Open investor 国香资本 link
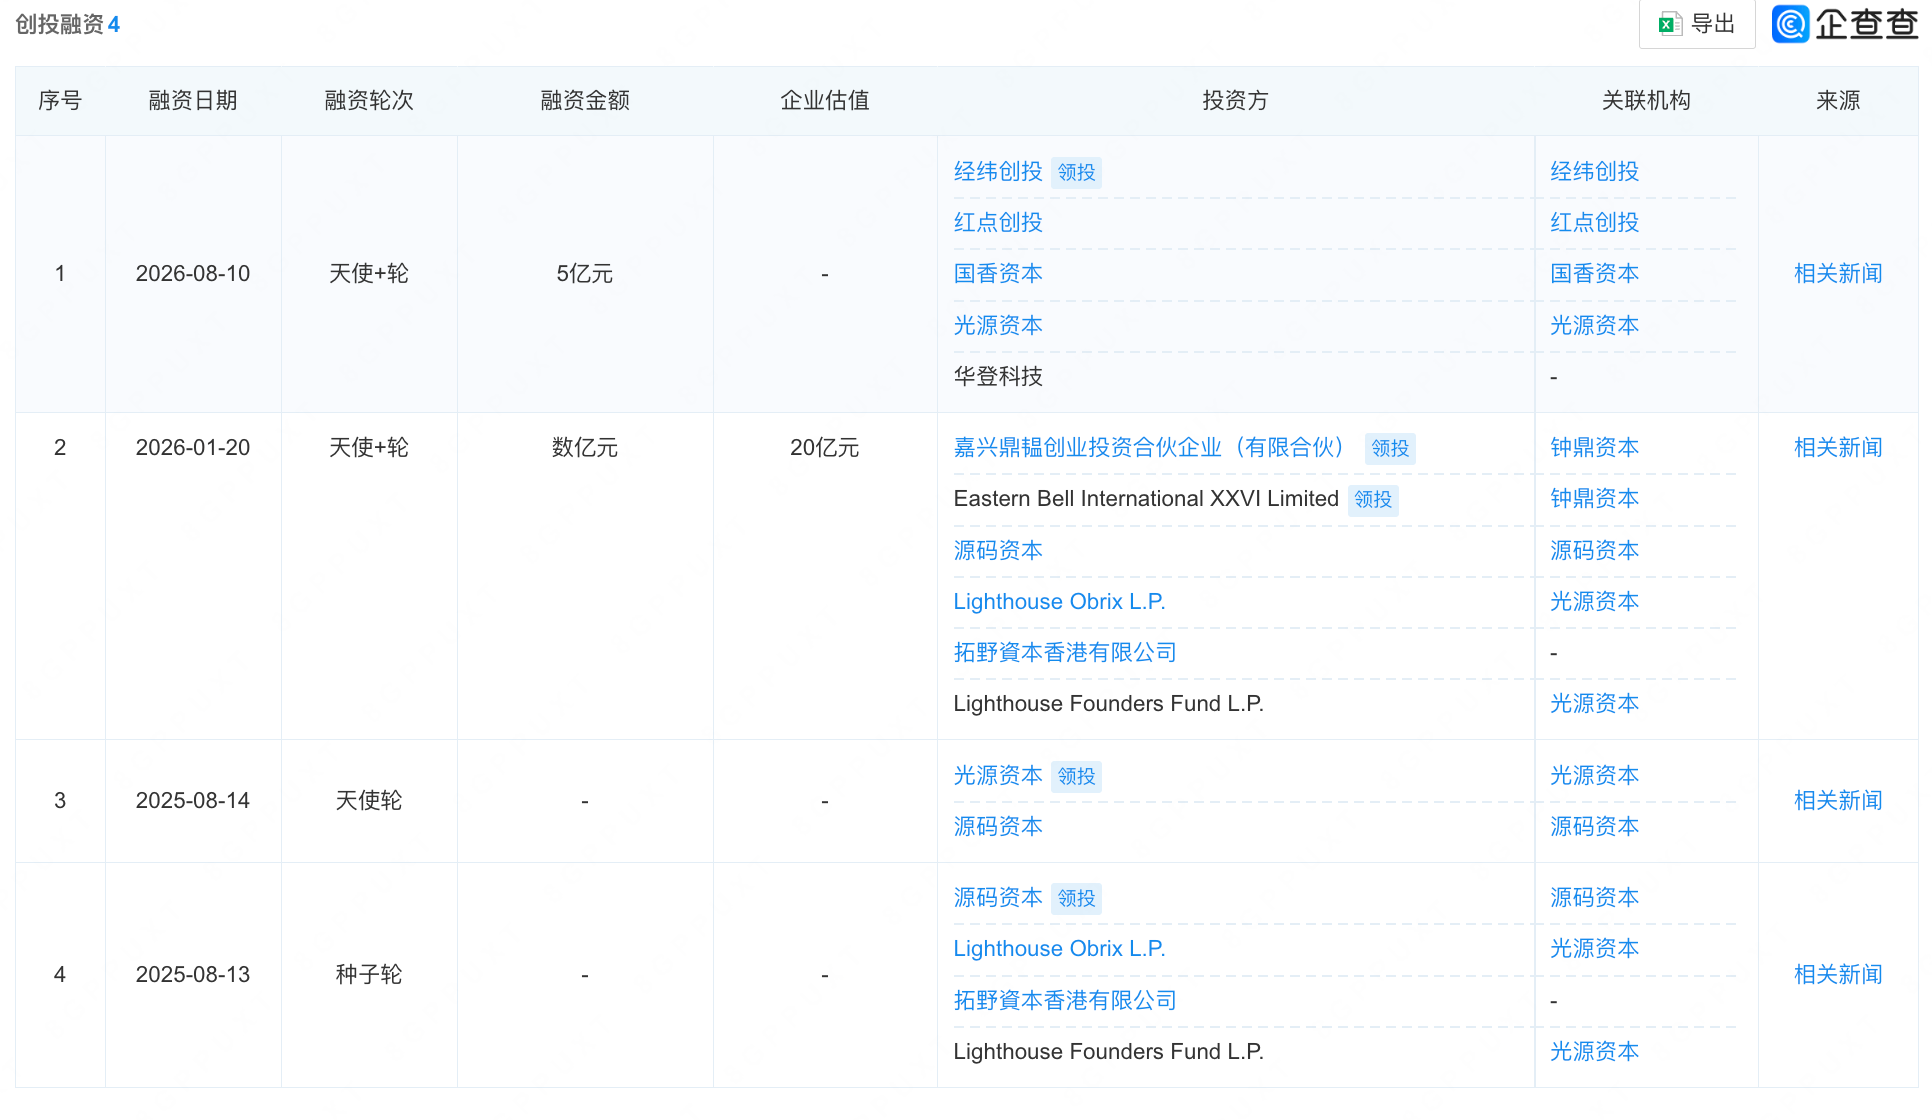The image size is (1932, 1120). point(998,274)
